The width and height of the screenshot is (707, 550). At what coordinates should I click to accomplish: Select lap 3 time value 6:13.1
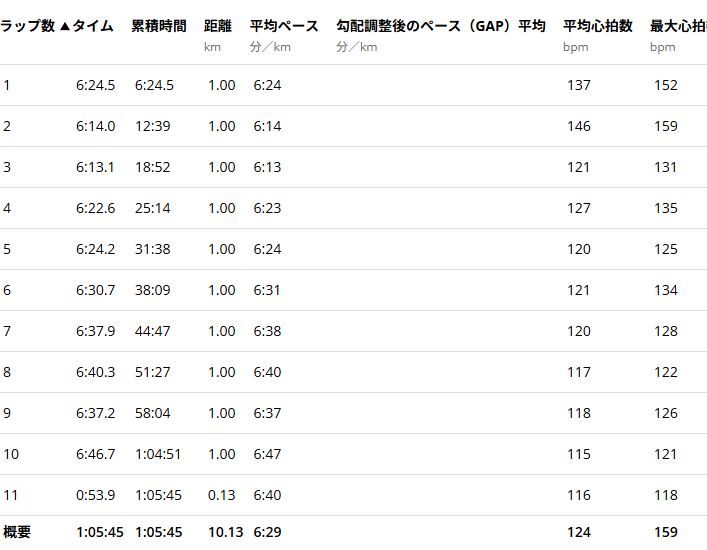coord(96,167)
